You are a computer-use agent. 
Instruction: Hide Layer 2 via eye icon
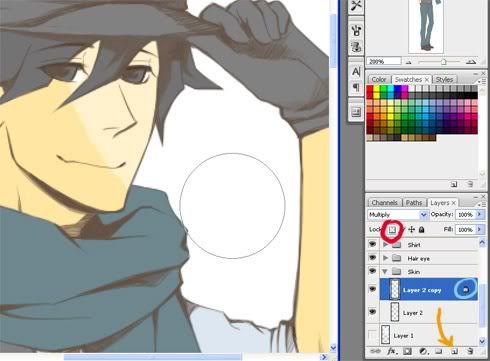coord(372,312)
